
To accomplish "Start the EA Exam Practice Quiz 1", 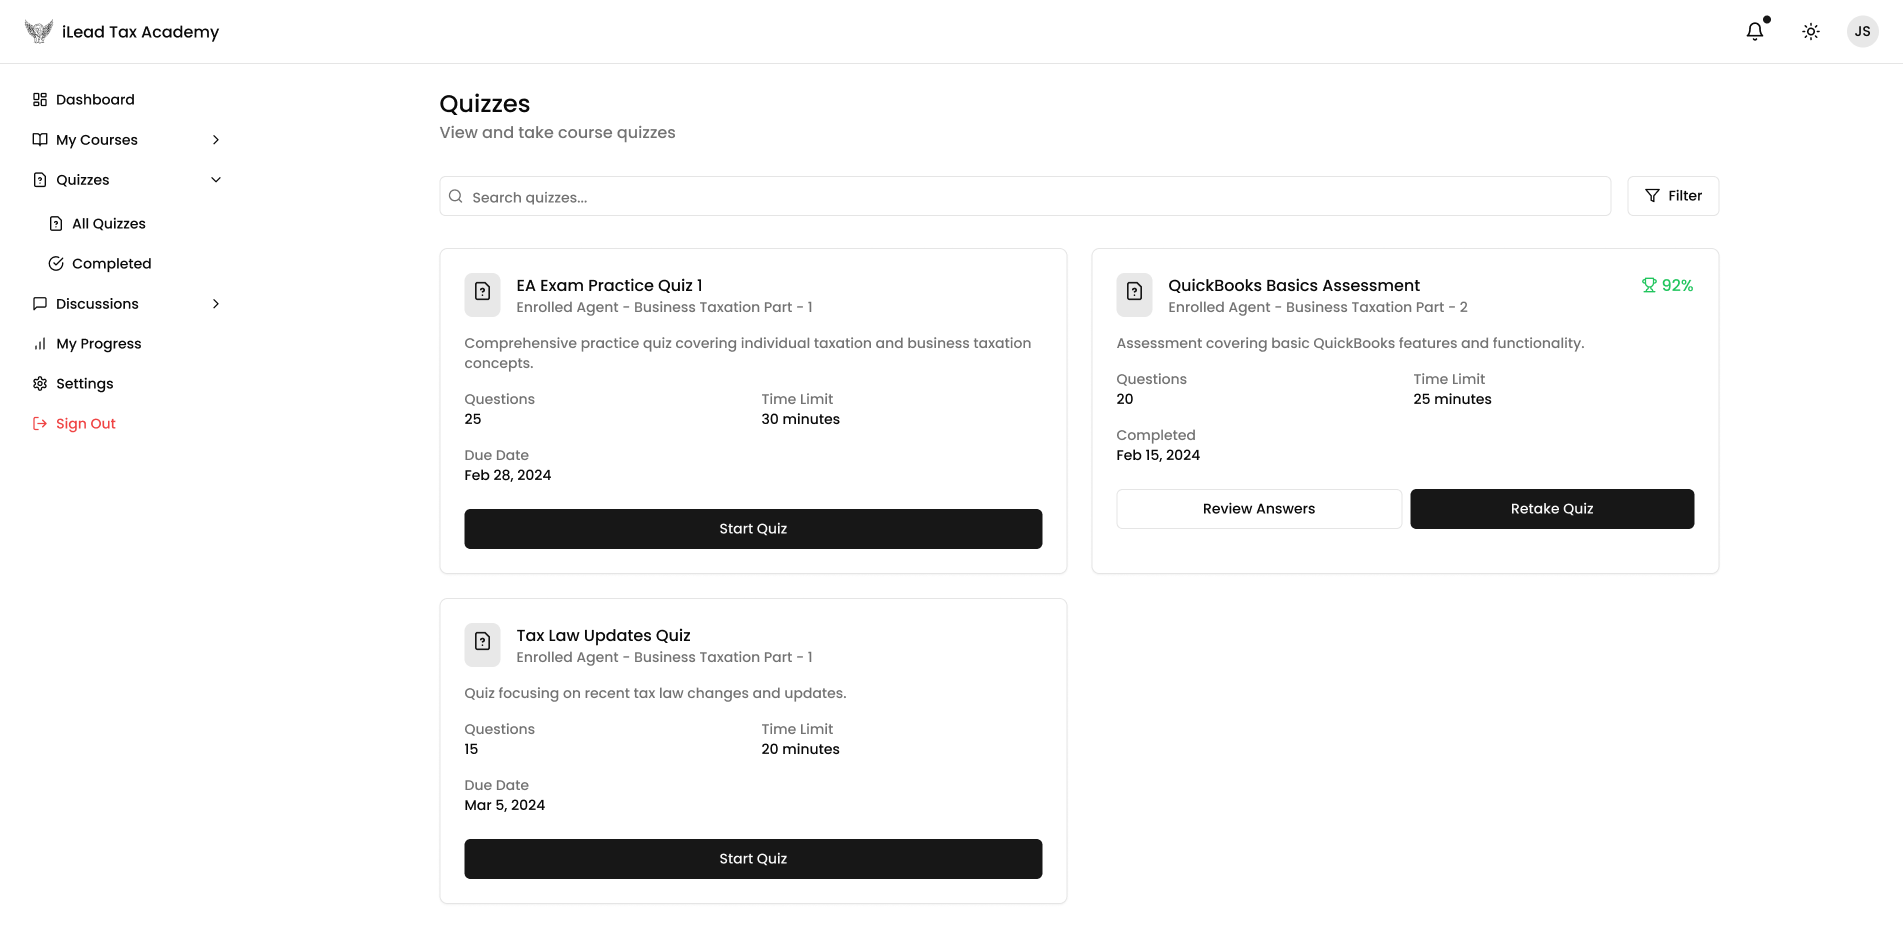I will click(752, 529).
